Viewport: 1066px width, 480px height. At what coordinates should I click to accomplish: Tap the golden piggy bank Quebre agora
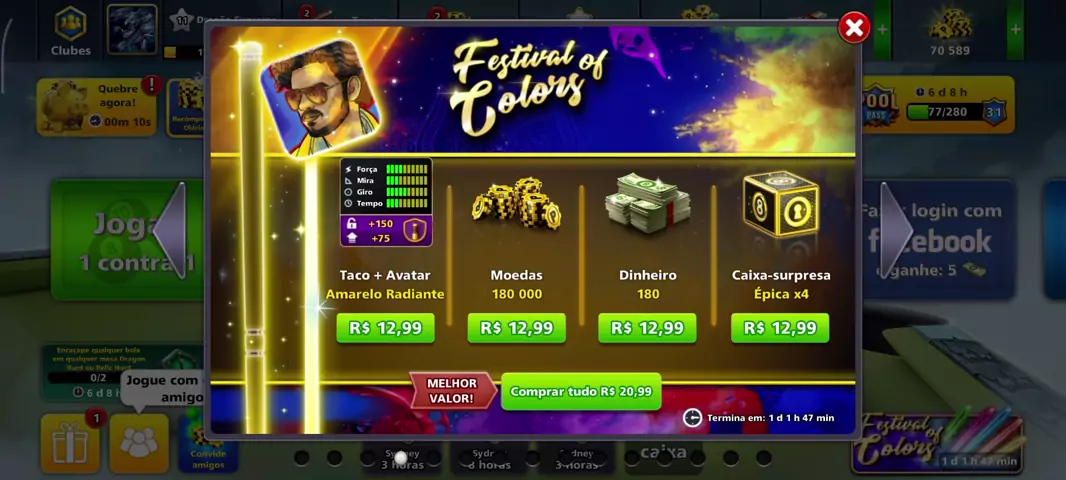[x=97, y=105]
